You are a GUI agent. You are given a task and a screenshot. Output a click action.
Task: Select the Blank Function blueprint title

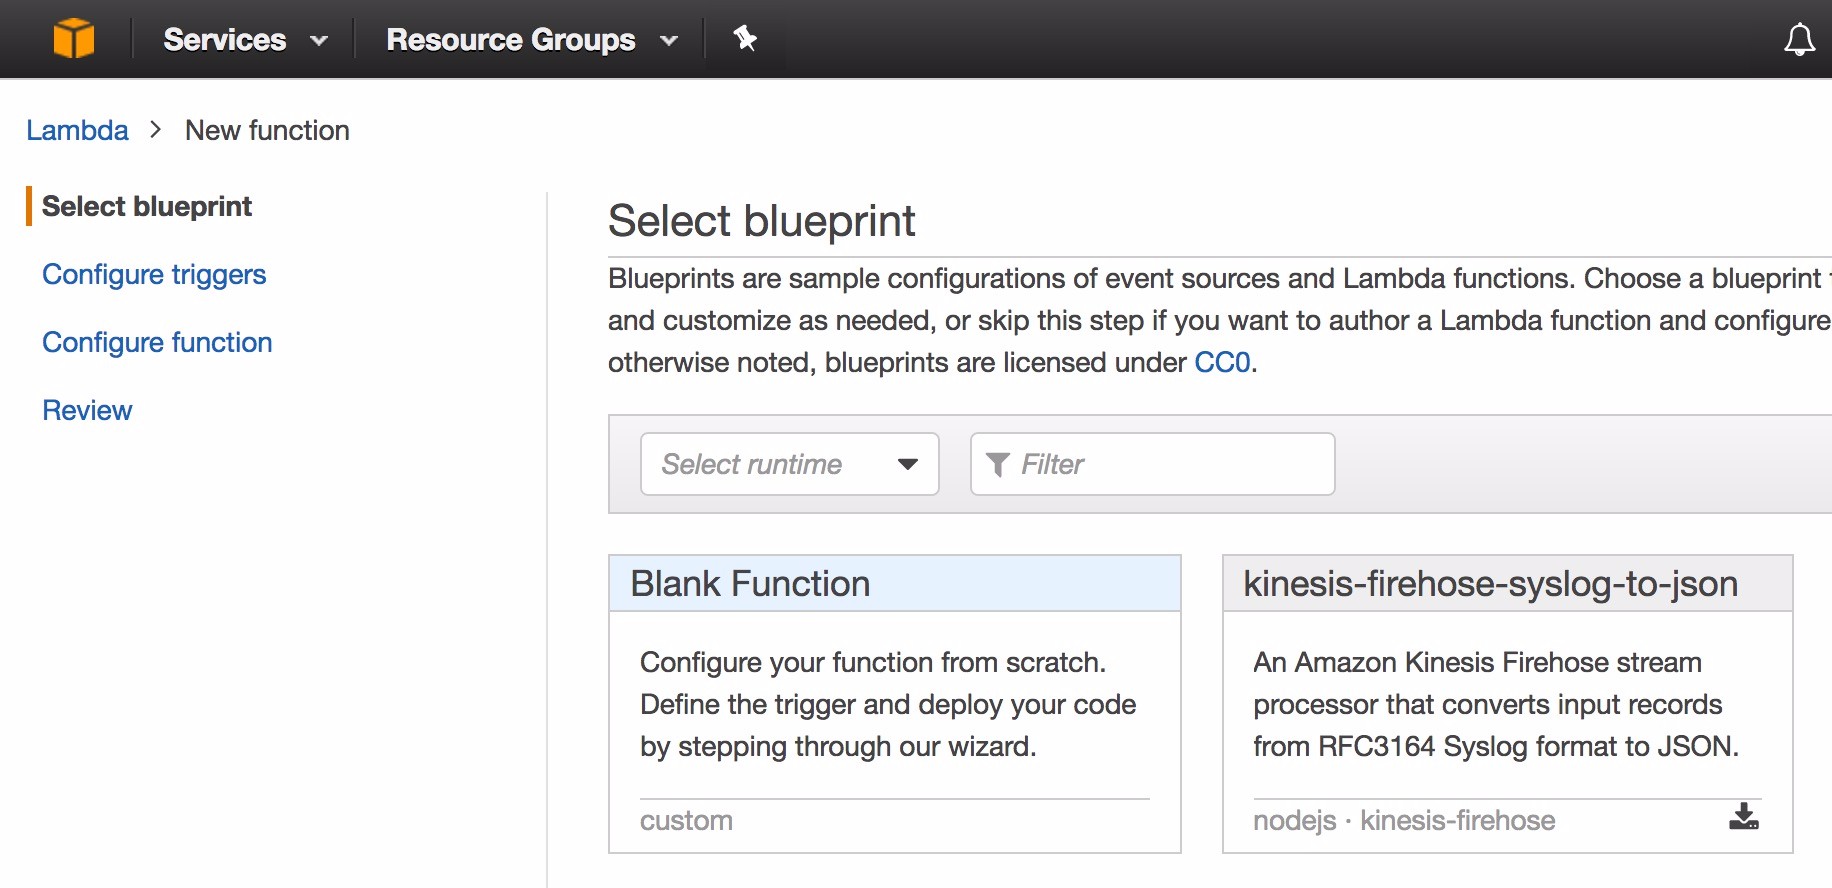(750, 584)
